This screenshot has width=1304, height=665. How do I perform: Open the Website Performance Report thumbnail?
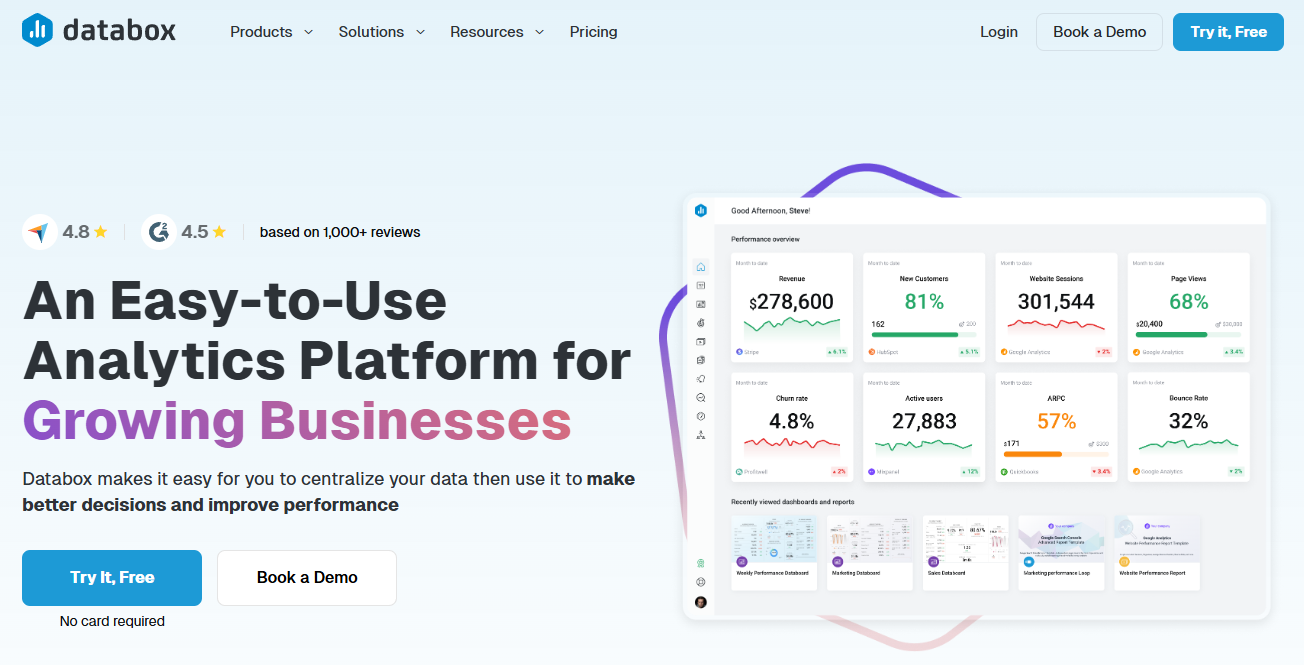[1157, 553]
